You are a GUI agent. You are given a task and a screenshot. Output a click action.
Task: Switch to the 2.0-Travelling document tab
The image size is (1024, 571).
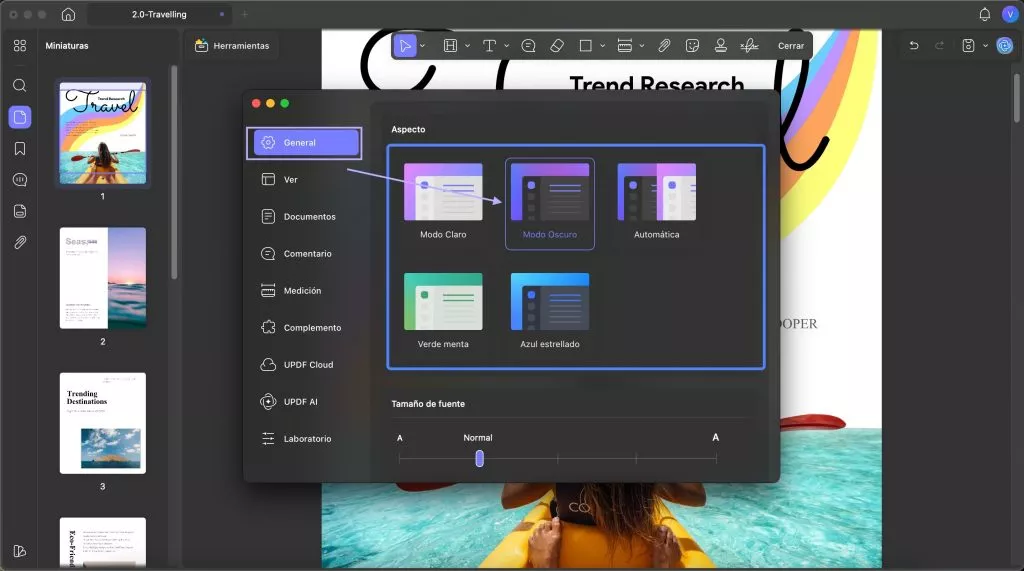point(159,14)
